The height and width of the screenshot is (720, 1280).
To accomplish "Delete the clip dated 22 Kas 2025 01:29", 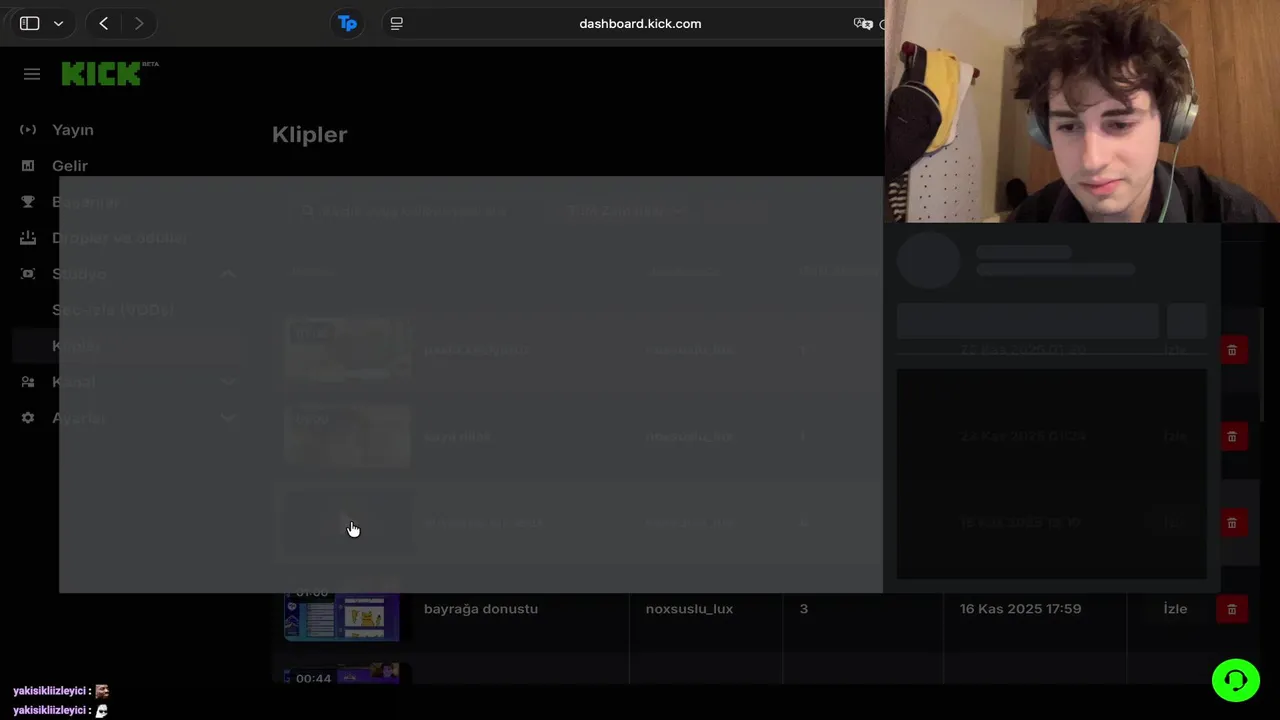I will [1232, 350].
